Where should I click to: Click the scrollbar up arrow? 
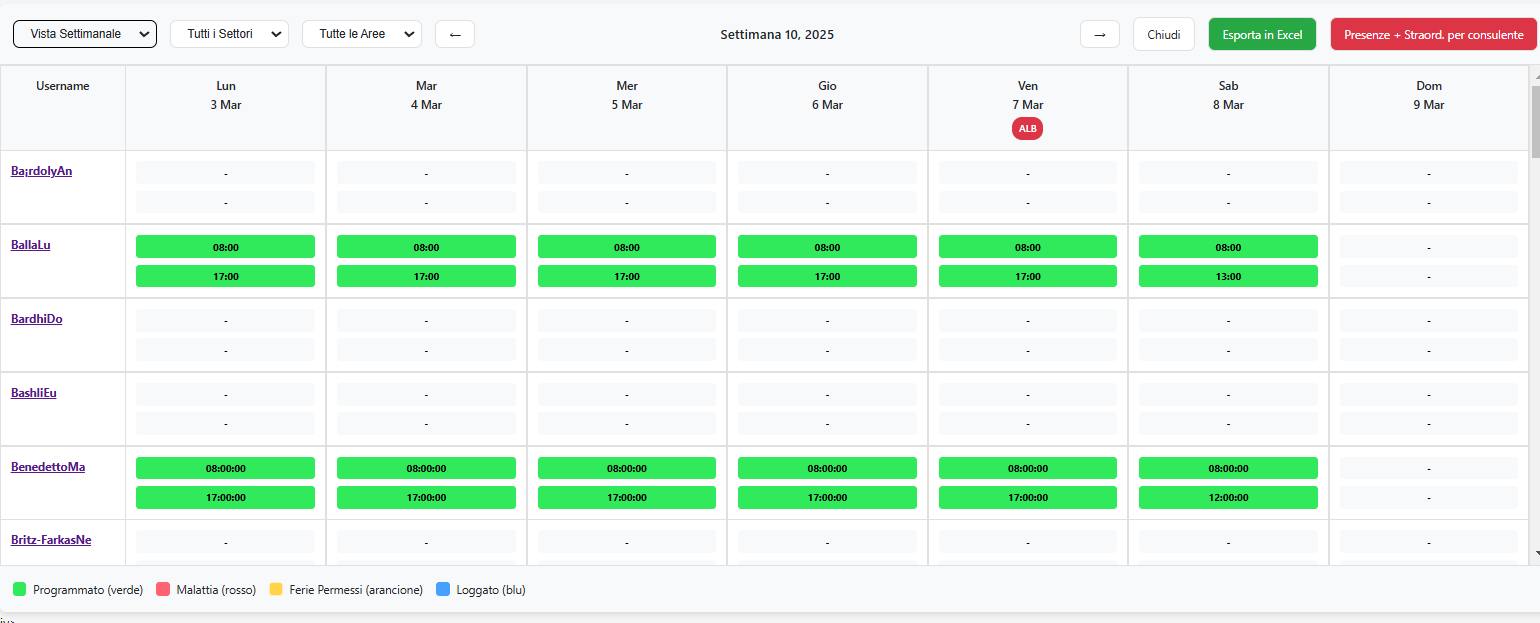tap(1535, 73)
